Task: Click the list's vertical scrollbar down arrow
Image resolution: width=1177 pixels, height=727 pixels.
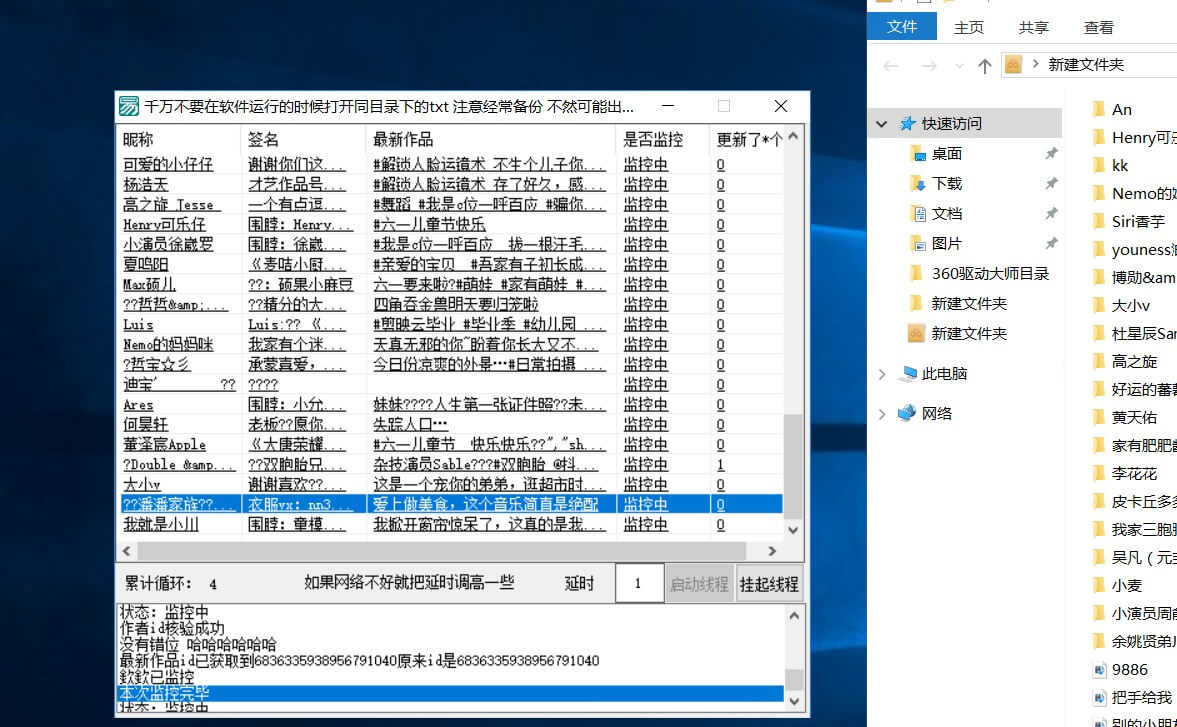Action: pyautogui.click(x=793, y=530)
